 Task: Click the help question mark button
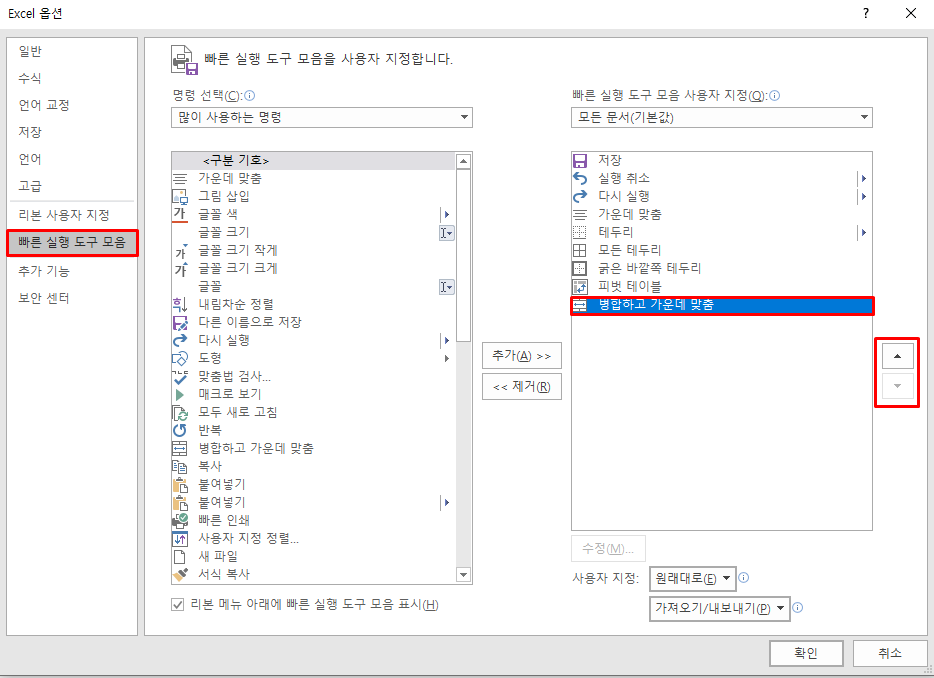coord(865,13)
